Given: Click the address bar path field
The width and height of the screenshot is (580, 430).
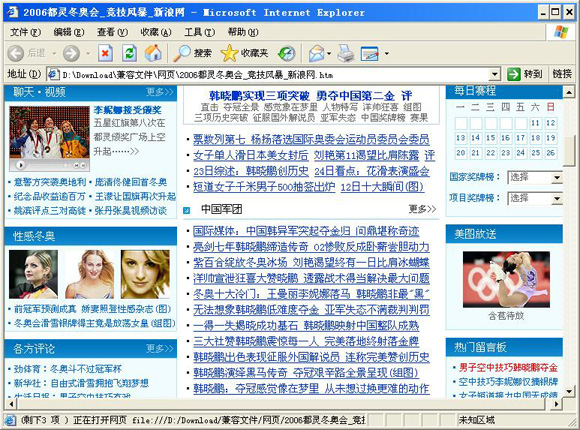Looking at the screenshot, I should click(274, 75).
